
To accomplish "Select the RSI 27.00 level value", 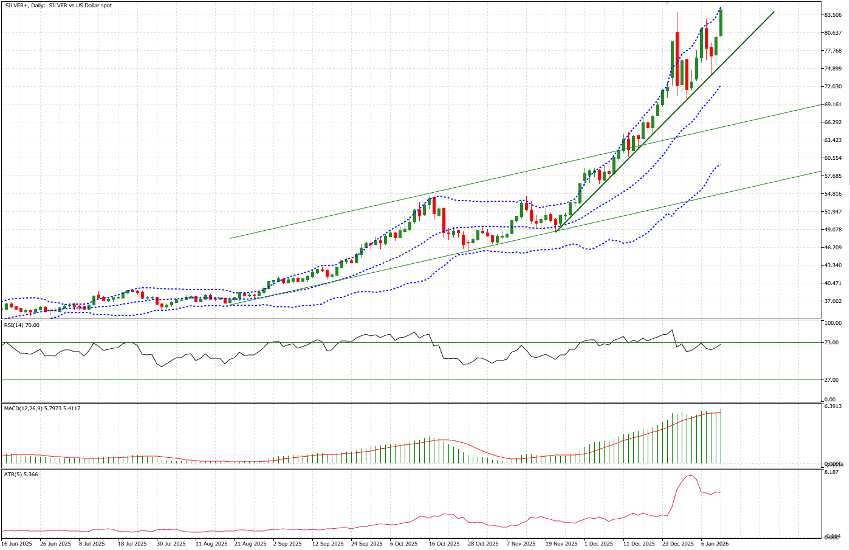I will pyautogui.click(x=832, y=380).
